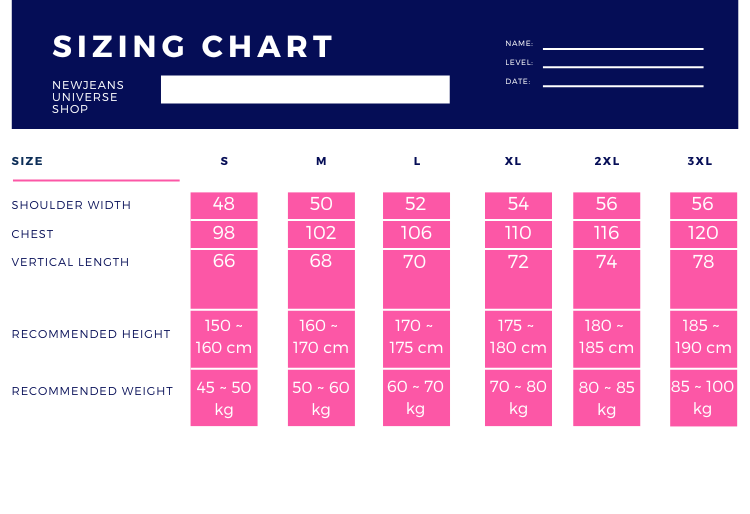
Task: Select the Recommended Weight row label
Action: 92,391
